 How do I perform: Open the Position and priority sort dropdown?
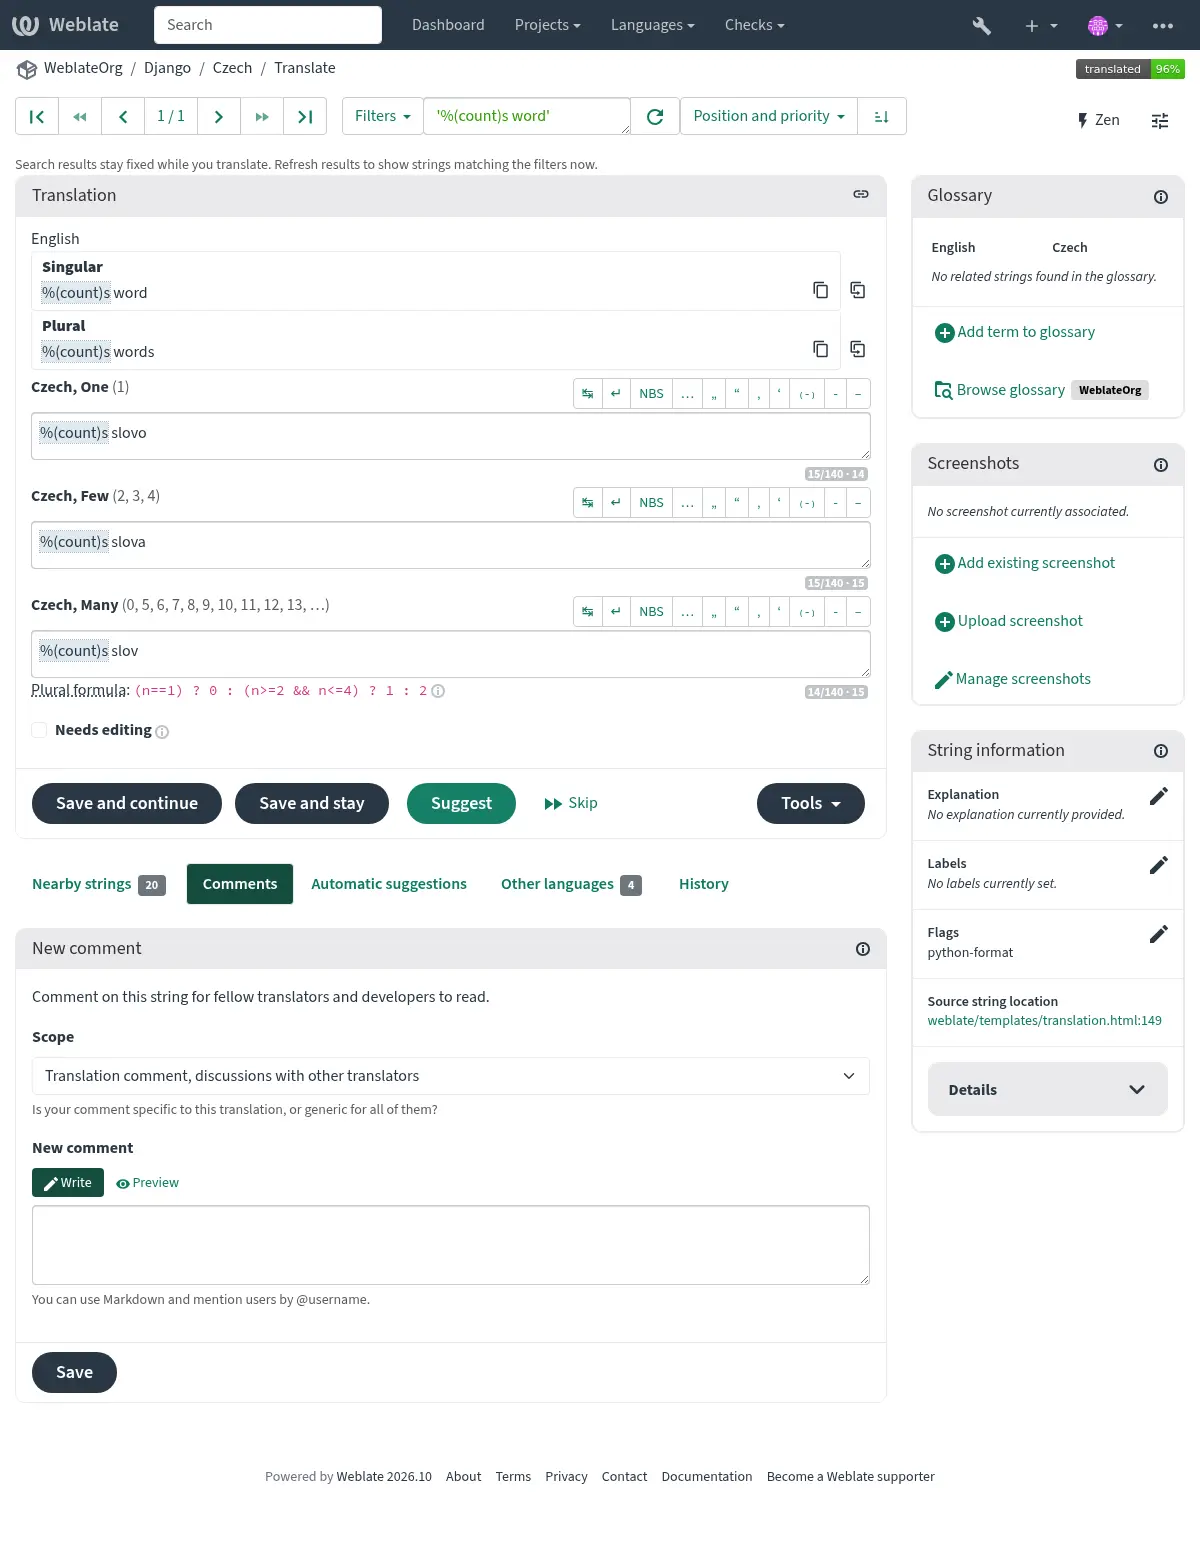coord(769,116)
